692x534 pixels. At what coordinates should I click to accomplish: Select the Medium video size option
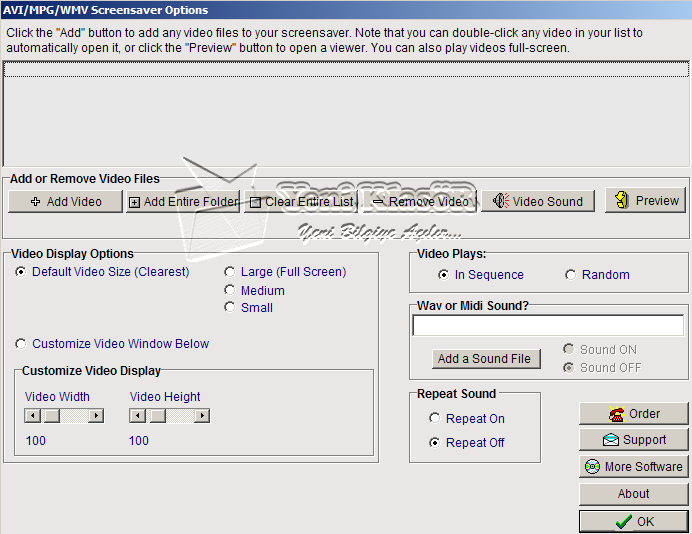[x=230, y=291]
